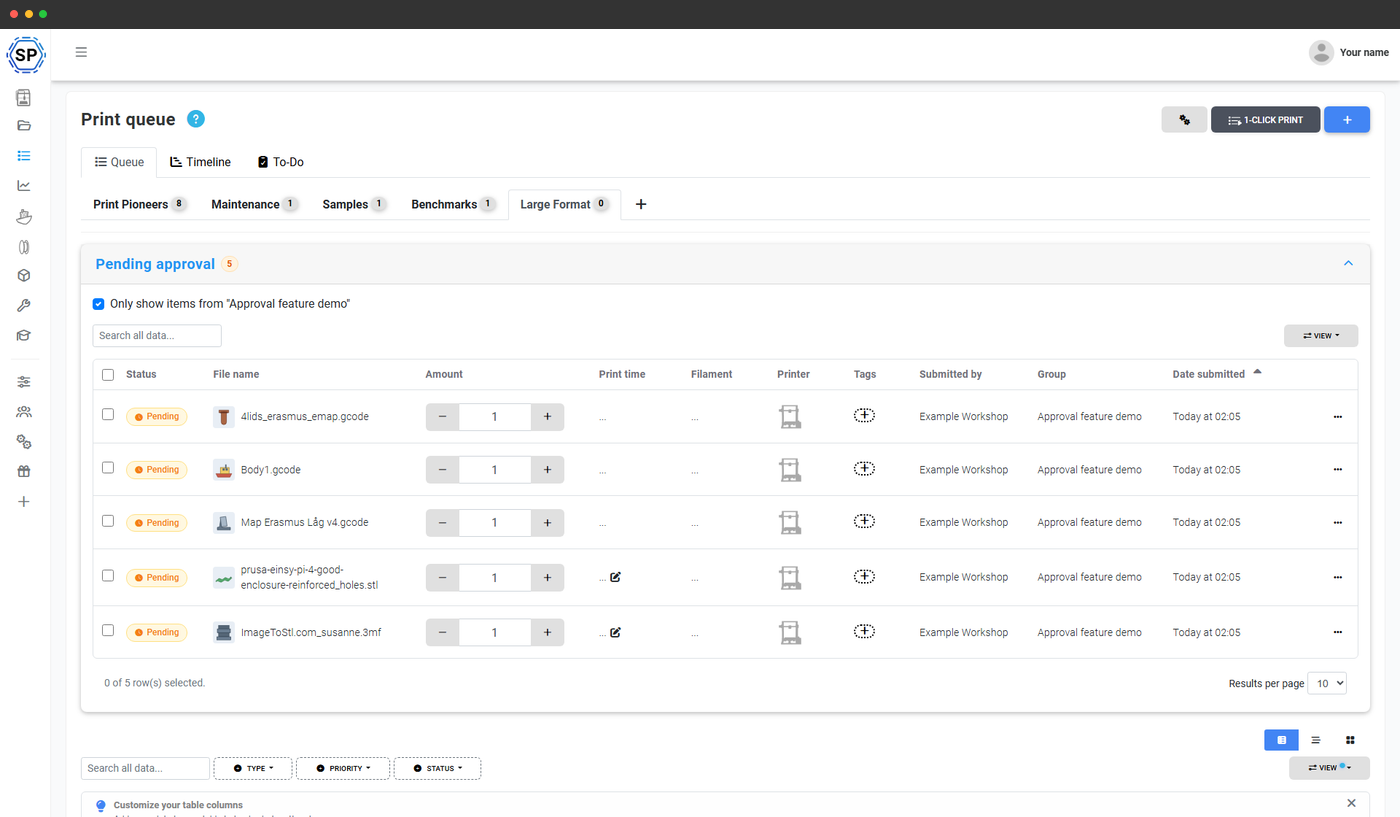The height and width of the screenshot is (817, 1400).
Task: Add a new queue group tab
Action: (641, 204)
